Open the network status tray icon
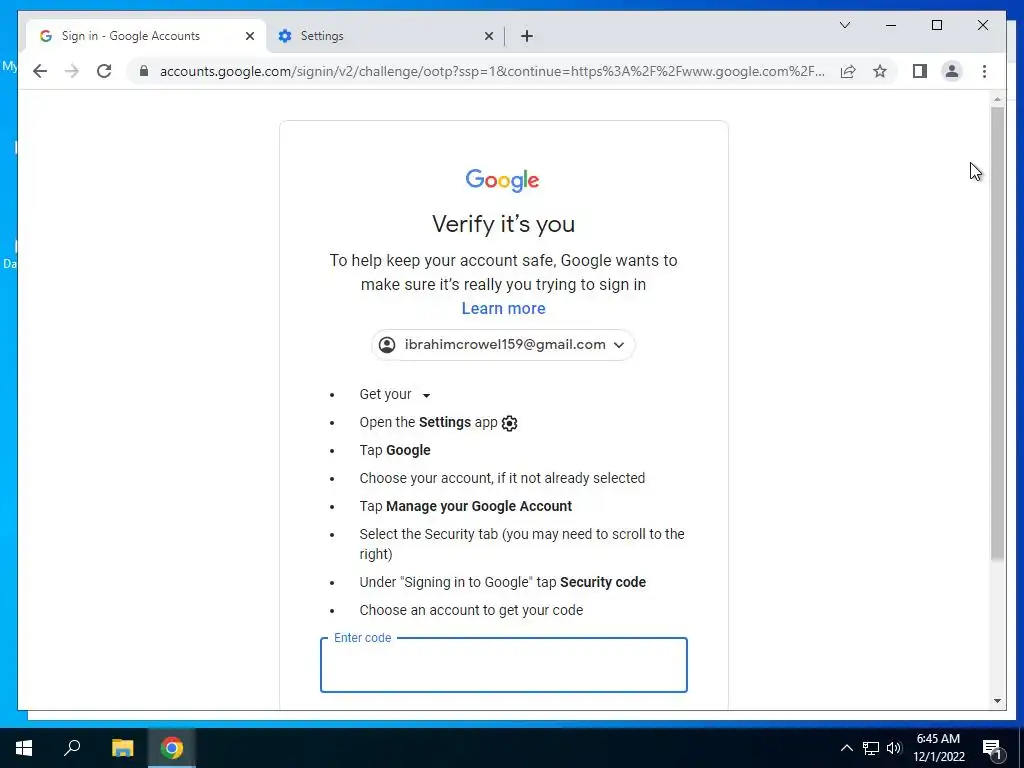1024x768 pixels. point(871,748)
